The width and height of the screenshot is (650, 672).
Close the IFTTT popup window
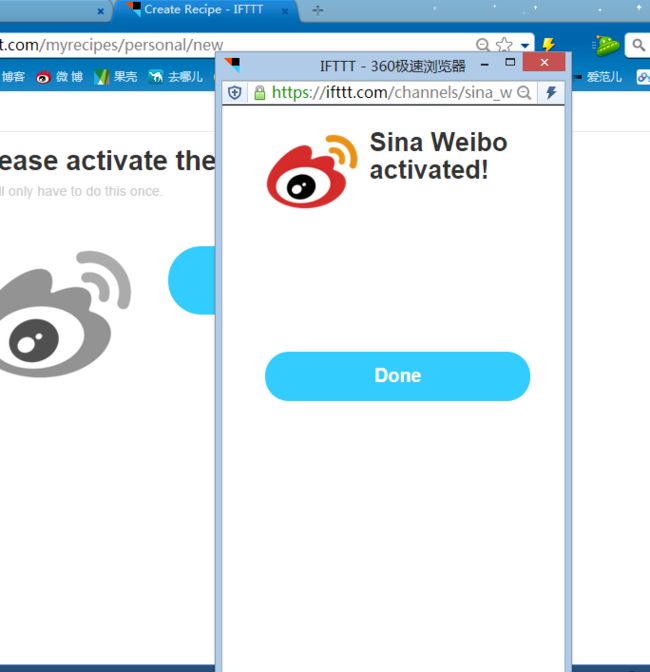[x=544, y=63]
